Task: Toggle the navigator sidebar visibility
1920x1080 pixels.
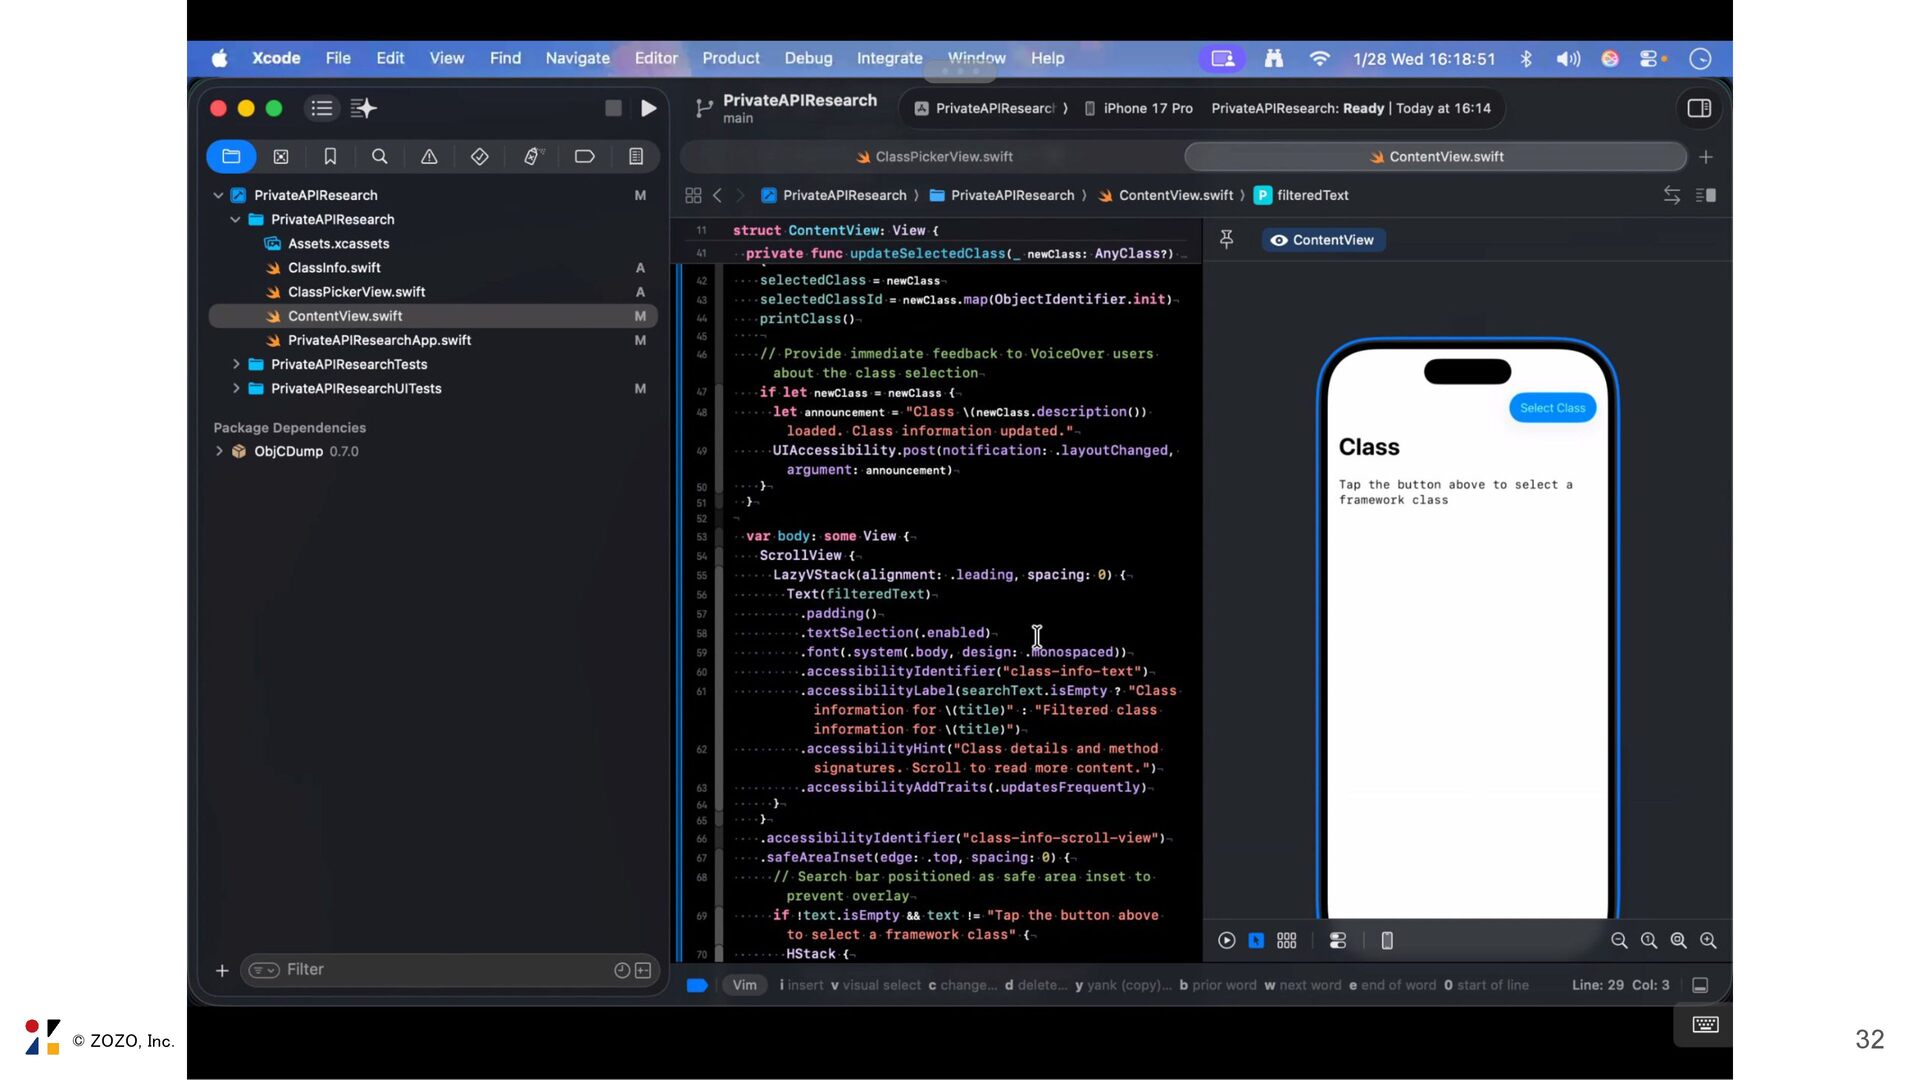Action: [x=321, y=108]
